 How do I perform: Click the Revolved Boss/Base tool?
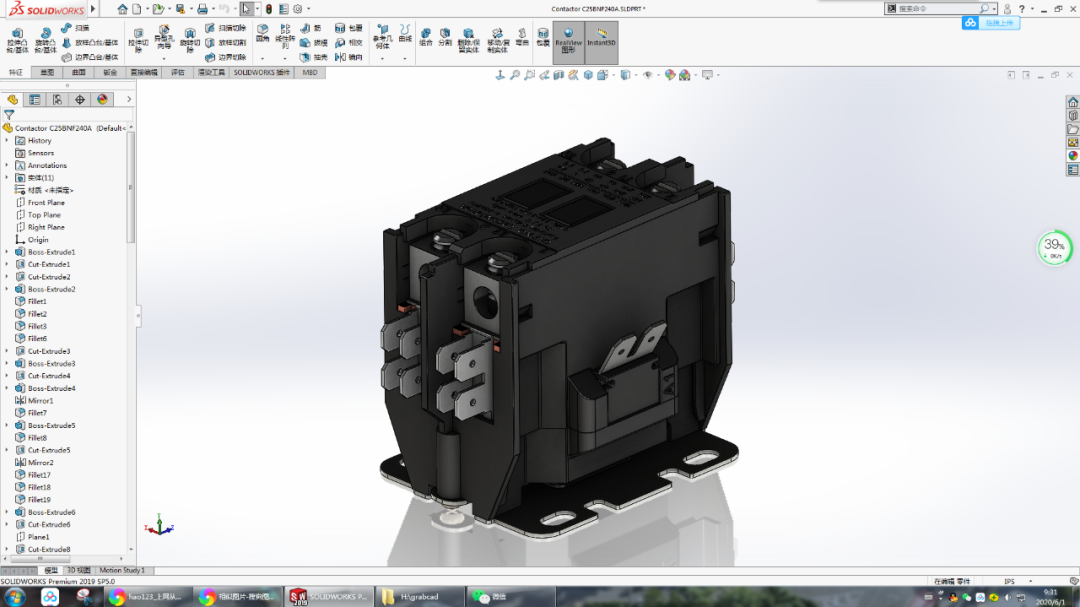[45, 41]
